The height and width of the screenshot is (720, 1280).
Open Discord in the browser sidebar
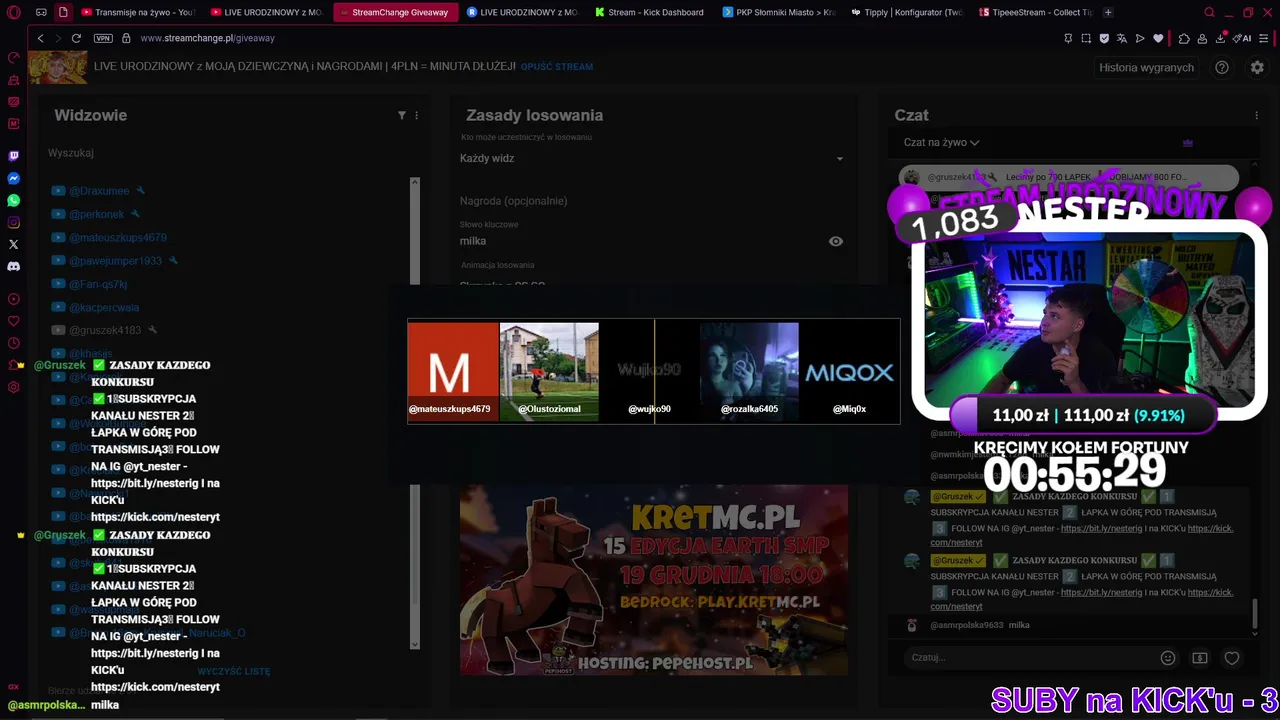13,266
